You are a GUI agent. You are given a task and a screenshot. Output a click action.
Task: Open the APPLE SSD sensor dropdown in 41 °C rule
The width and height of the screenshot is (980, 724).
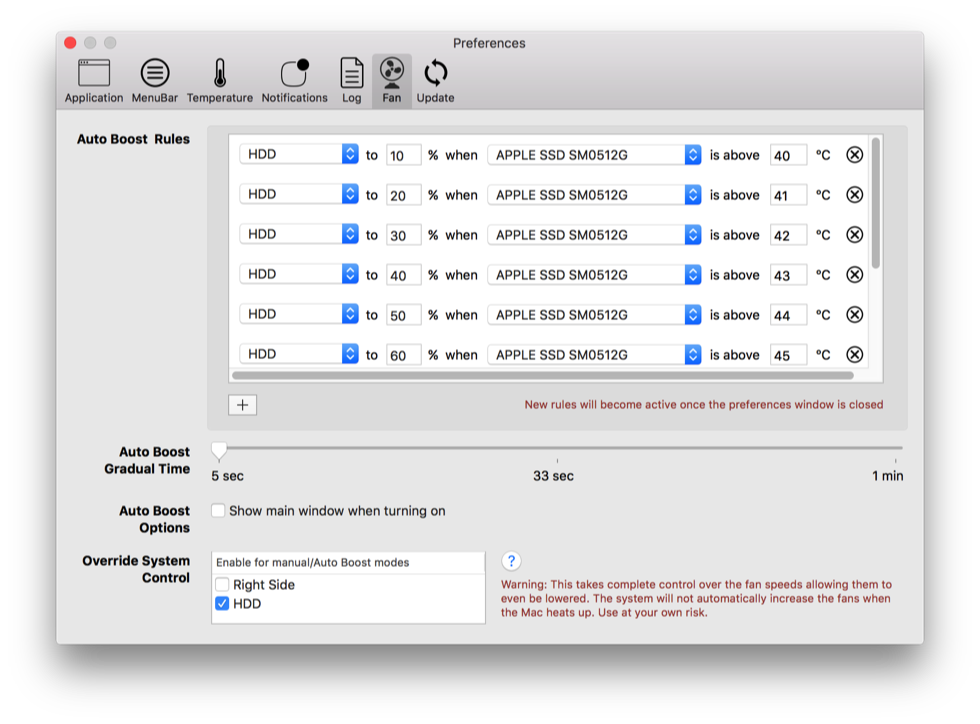[594, 194]
